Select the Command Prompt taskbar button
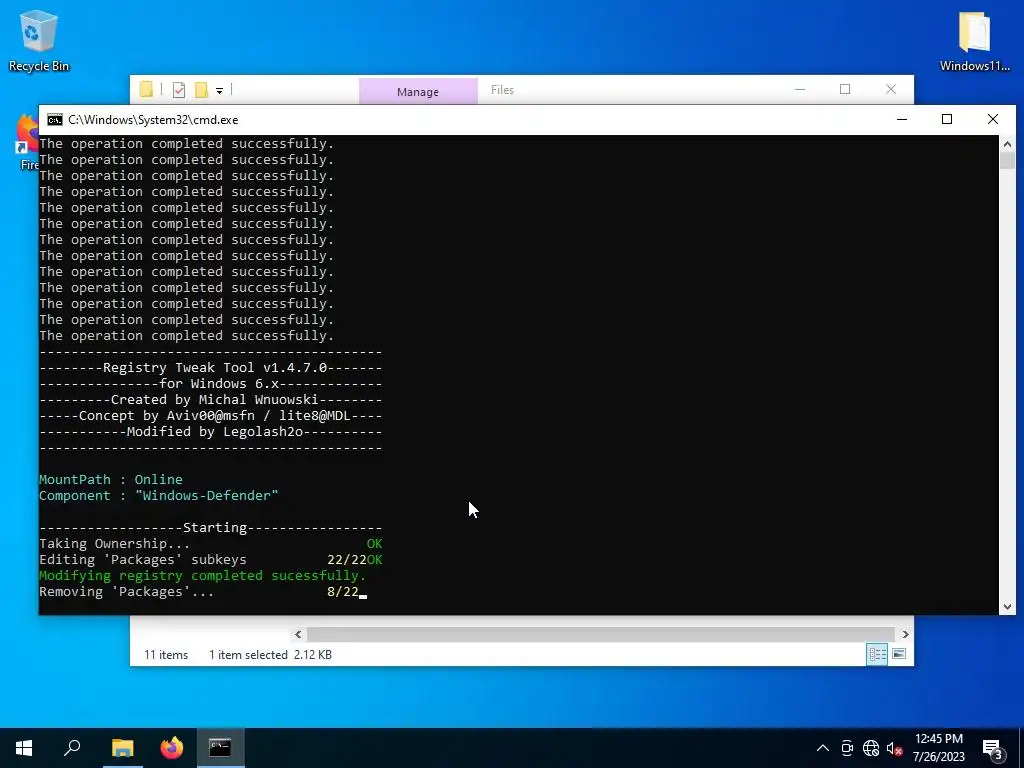 coord(220,748)
